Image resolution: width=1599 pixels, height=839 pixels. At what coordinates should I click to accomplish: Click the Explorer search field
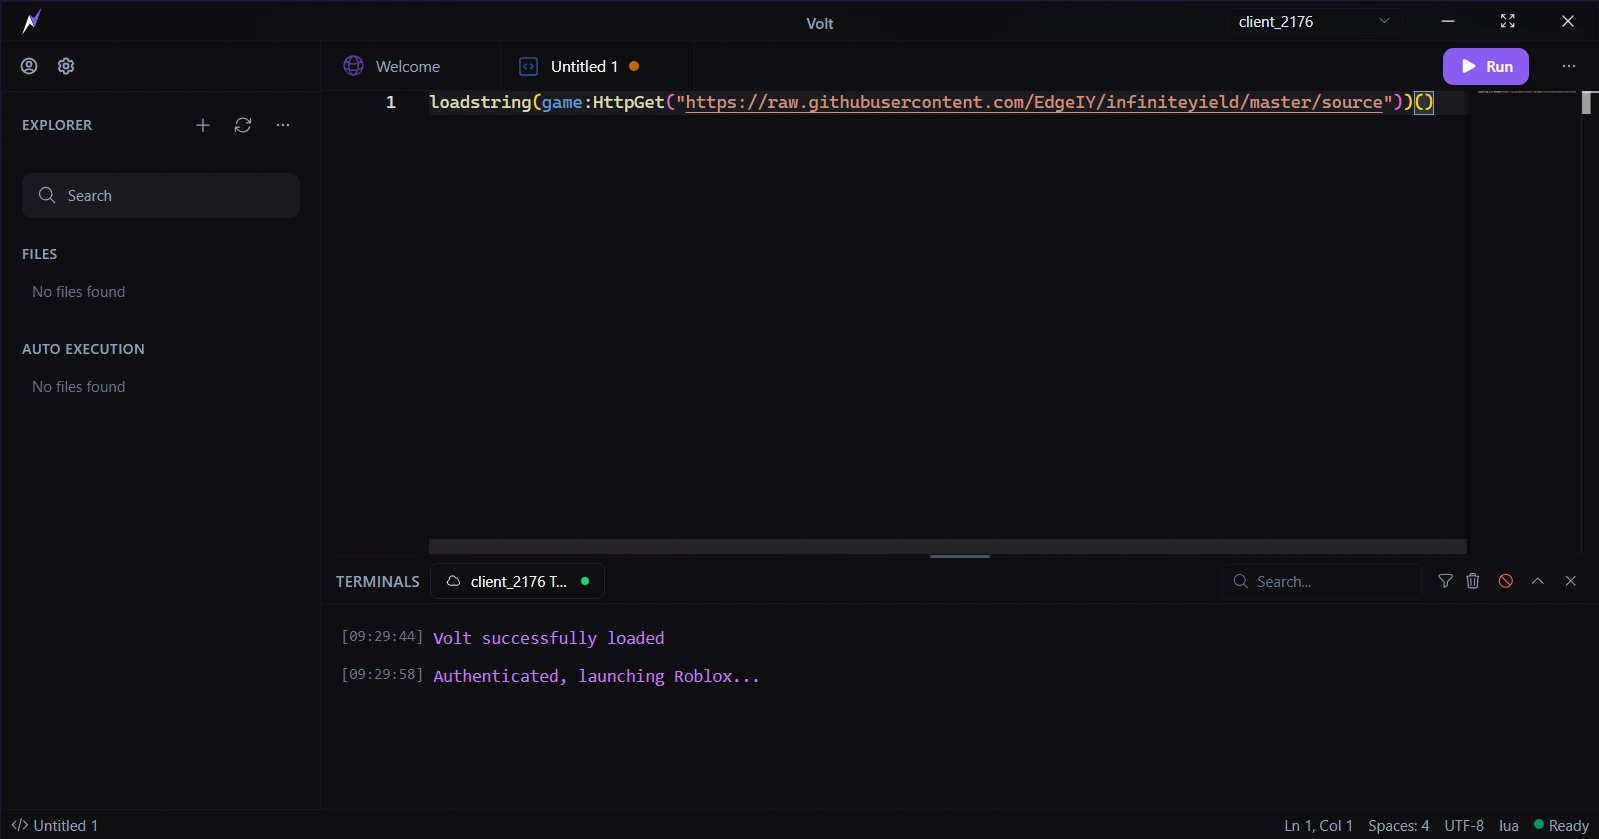(161, 195)
